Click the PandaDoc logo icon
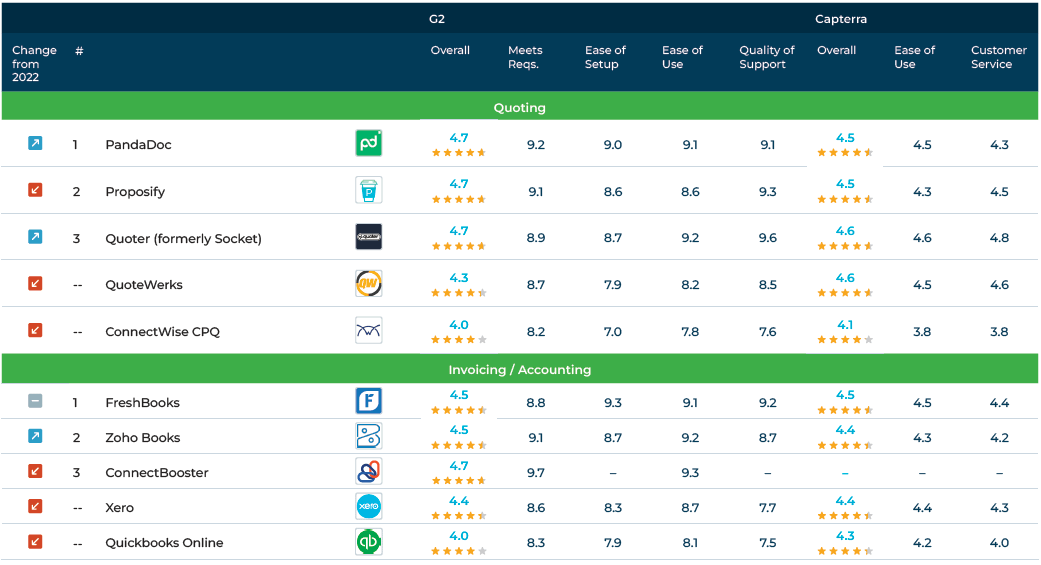 pos(368,143)
